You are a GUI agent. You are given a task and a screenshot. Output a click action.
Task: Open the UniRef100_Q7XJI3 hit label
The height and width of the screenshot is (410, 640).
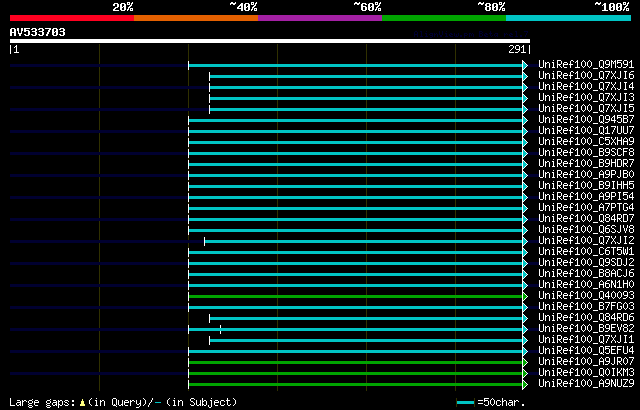[586, 98]
